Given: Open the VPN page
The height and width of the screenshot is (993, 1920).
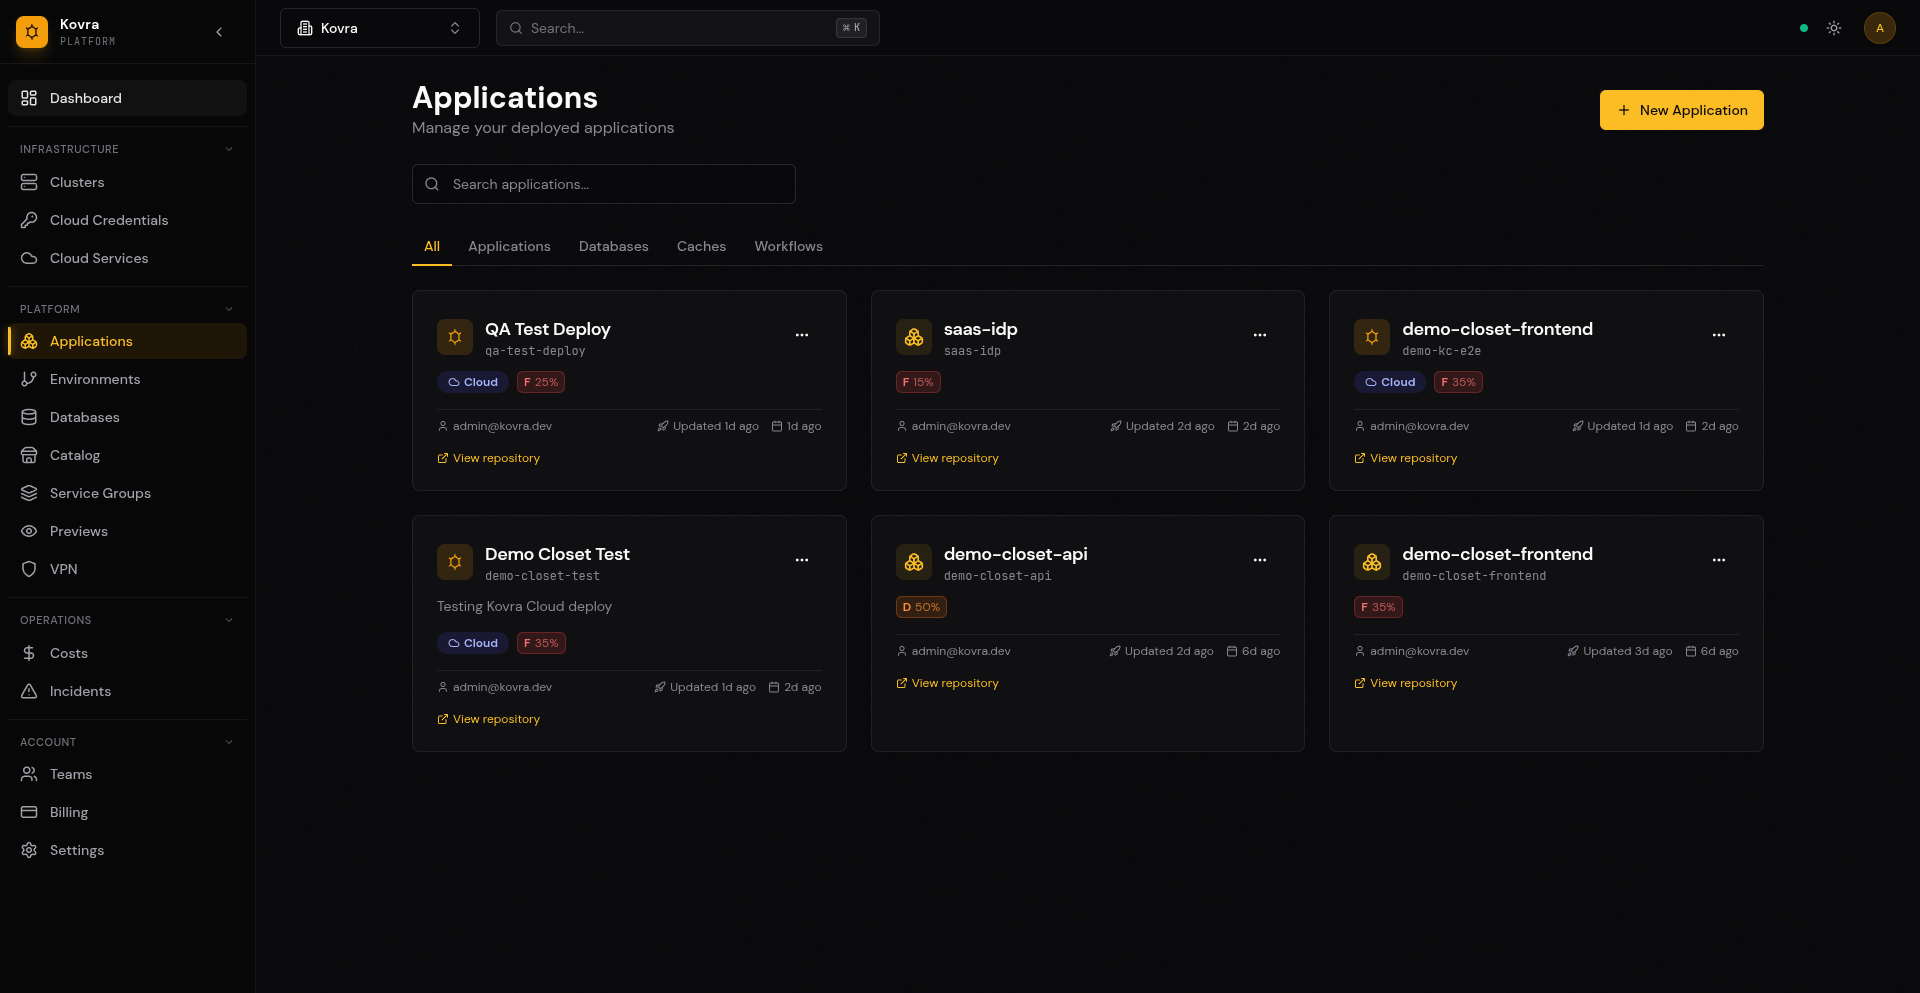Looking at the screenshot, I should coord(127,569).
